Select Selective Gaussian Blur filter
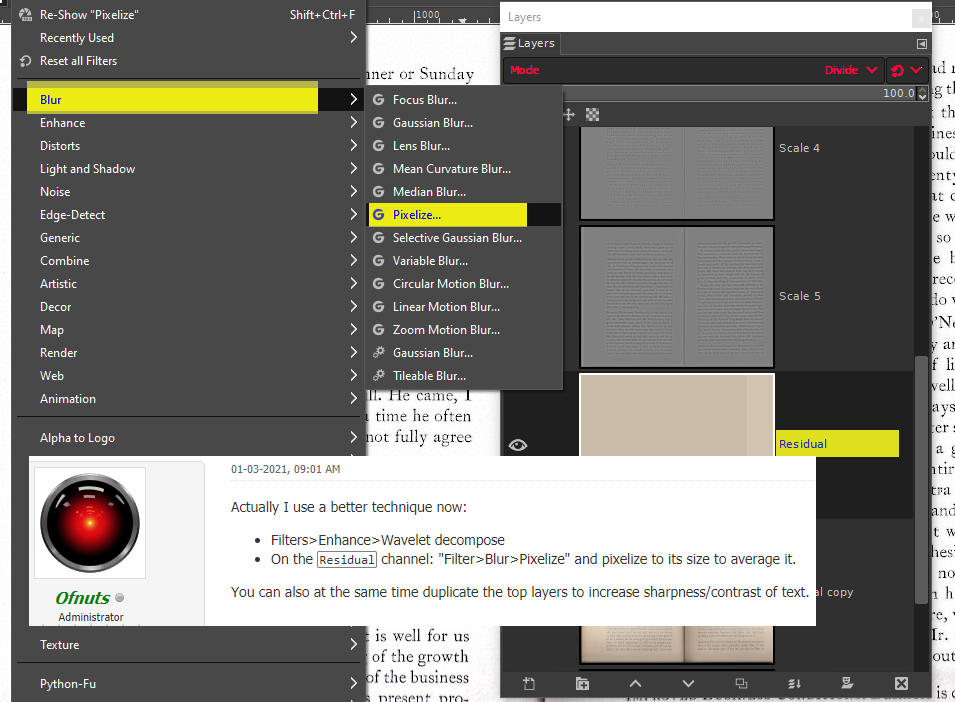Viewport: 955px width, 702px height. pyautogui.click(x=463, y=237)
